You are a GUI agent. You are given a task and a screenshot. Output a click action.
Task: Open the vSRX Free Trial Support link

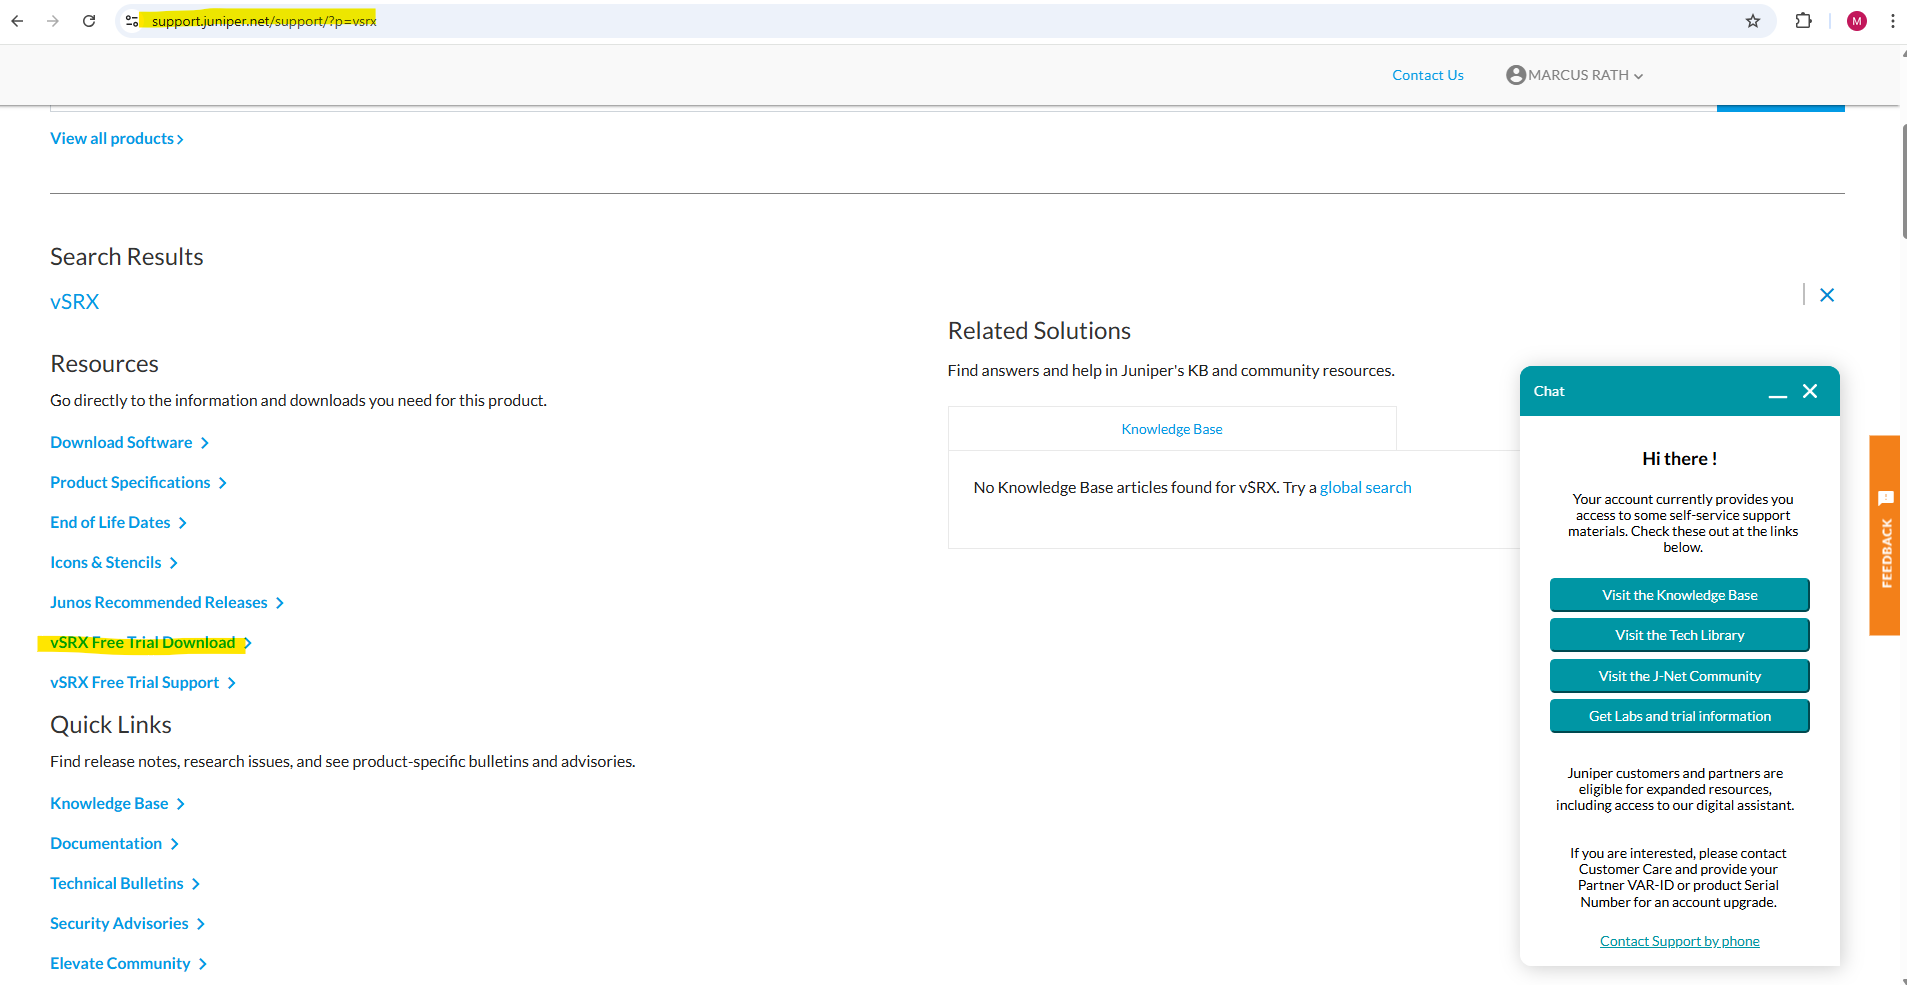pyautogui.click(x=143, y=683)
